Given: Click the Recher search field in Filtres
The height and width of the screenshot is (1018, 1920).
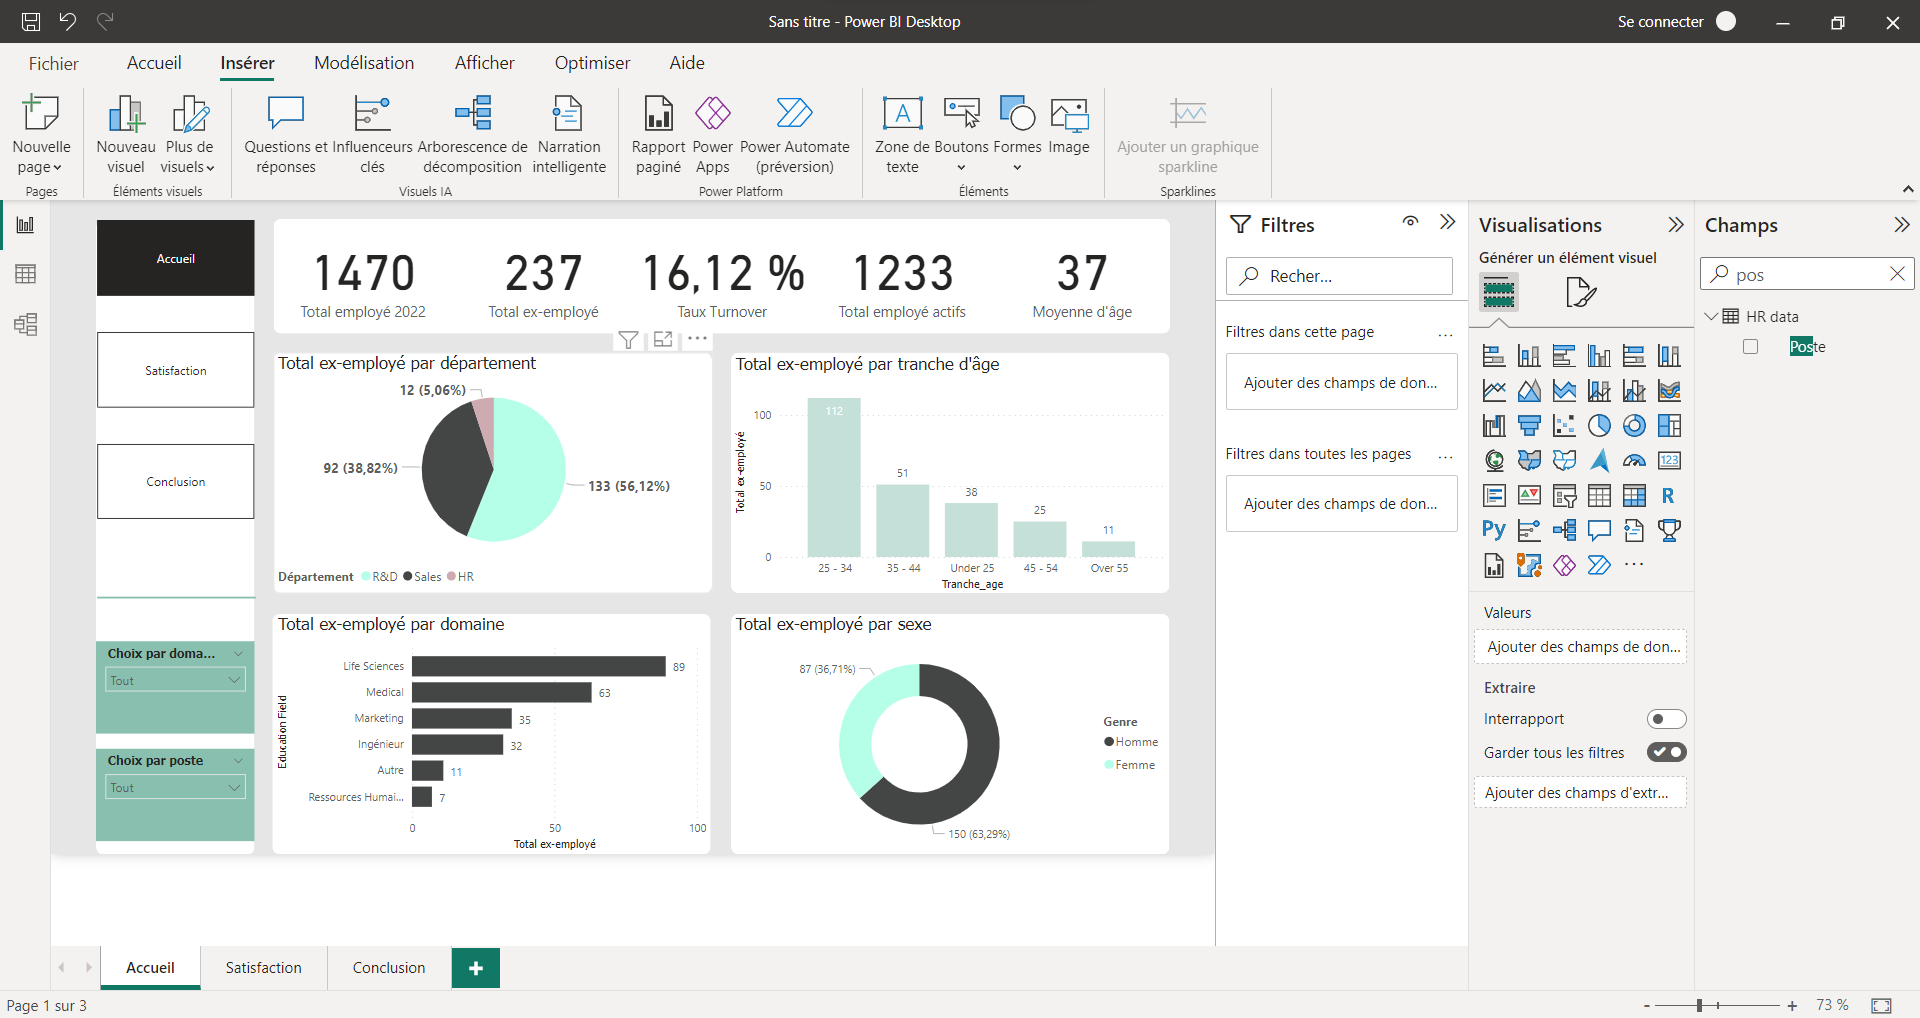Looking at the screenshot, I should point(1339,276).
